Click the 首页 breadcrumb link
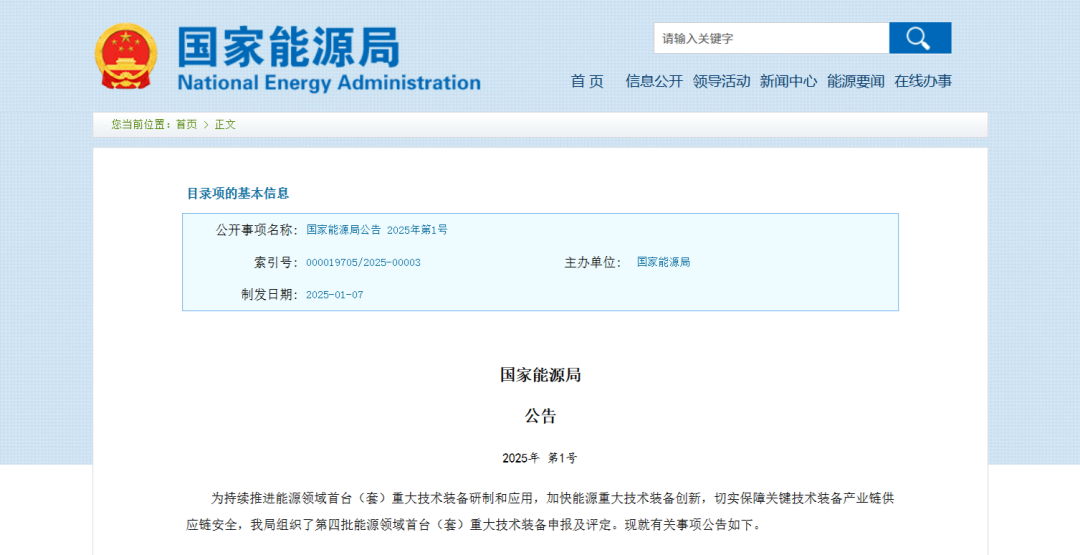This screenshot has height=555, width=1080. [x=186, y=125]
